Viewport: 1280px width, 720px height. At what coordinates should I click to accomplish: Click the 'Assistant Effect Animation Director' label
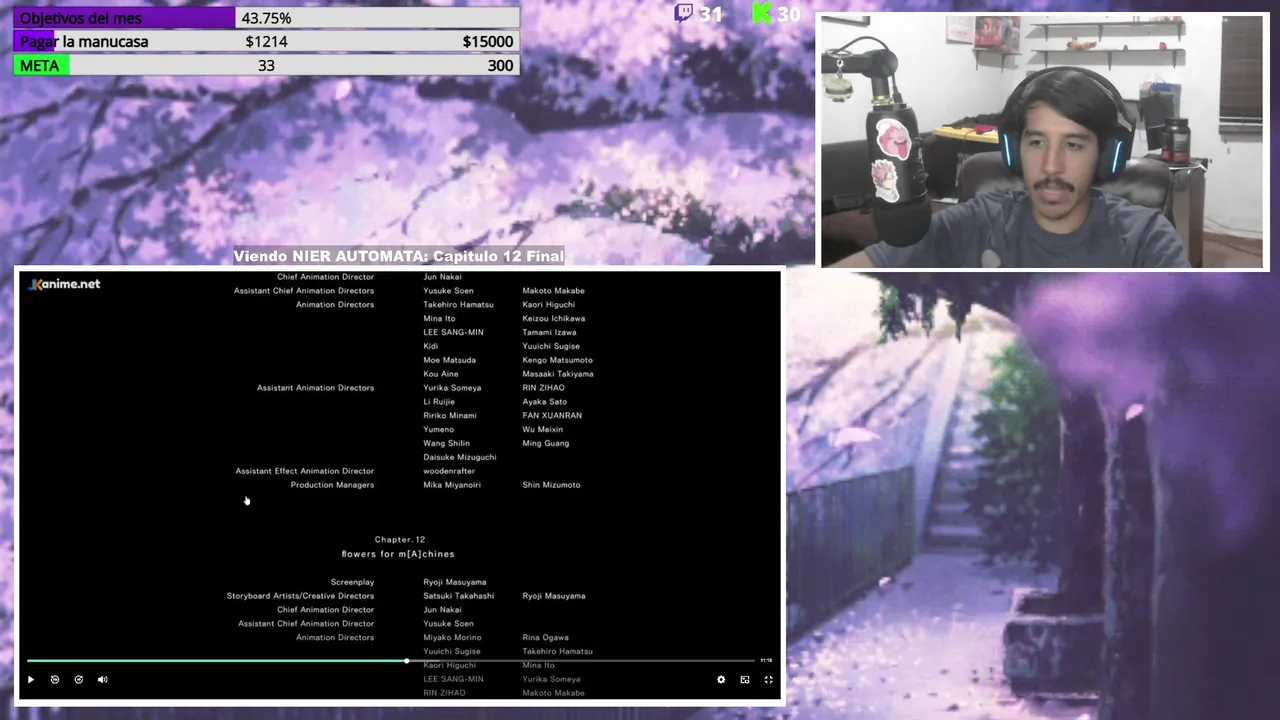(305, 471)
